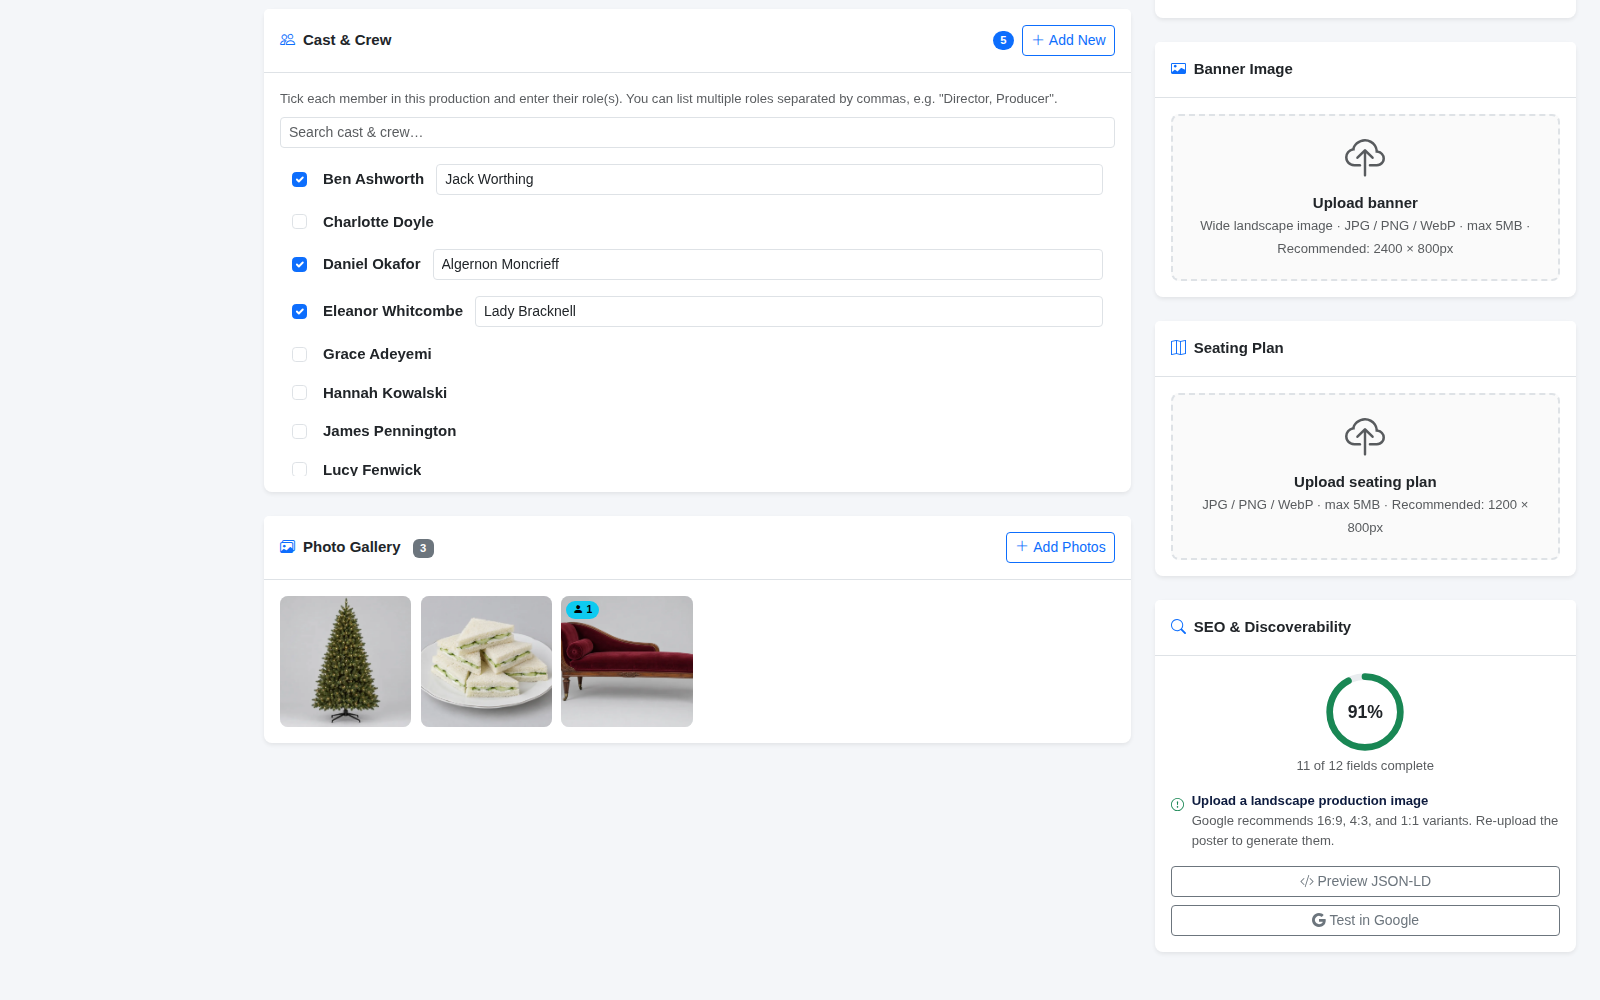Untick Eleanor Whitcombe checkbox
Image resolution: width=1600 pixels, height=1000 pixels.
299,311
